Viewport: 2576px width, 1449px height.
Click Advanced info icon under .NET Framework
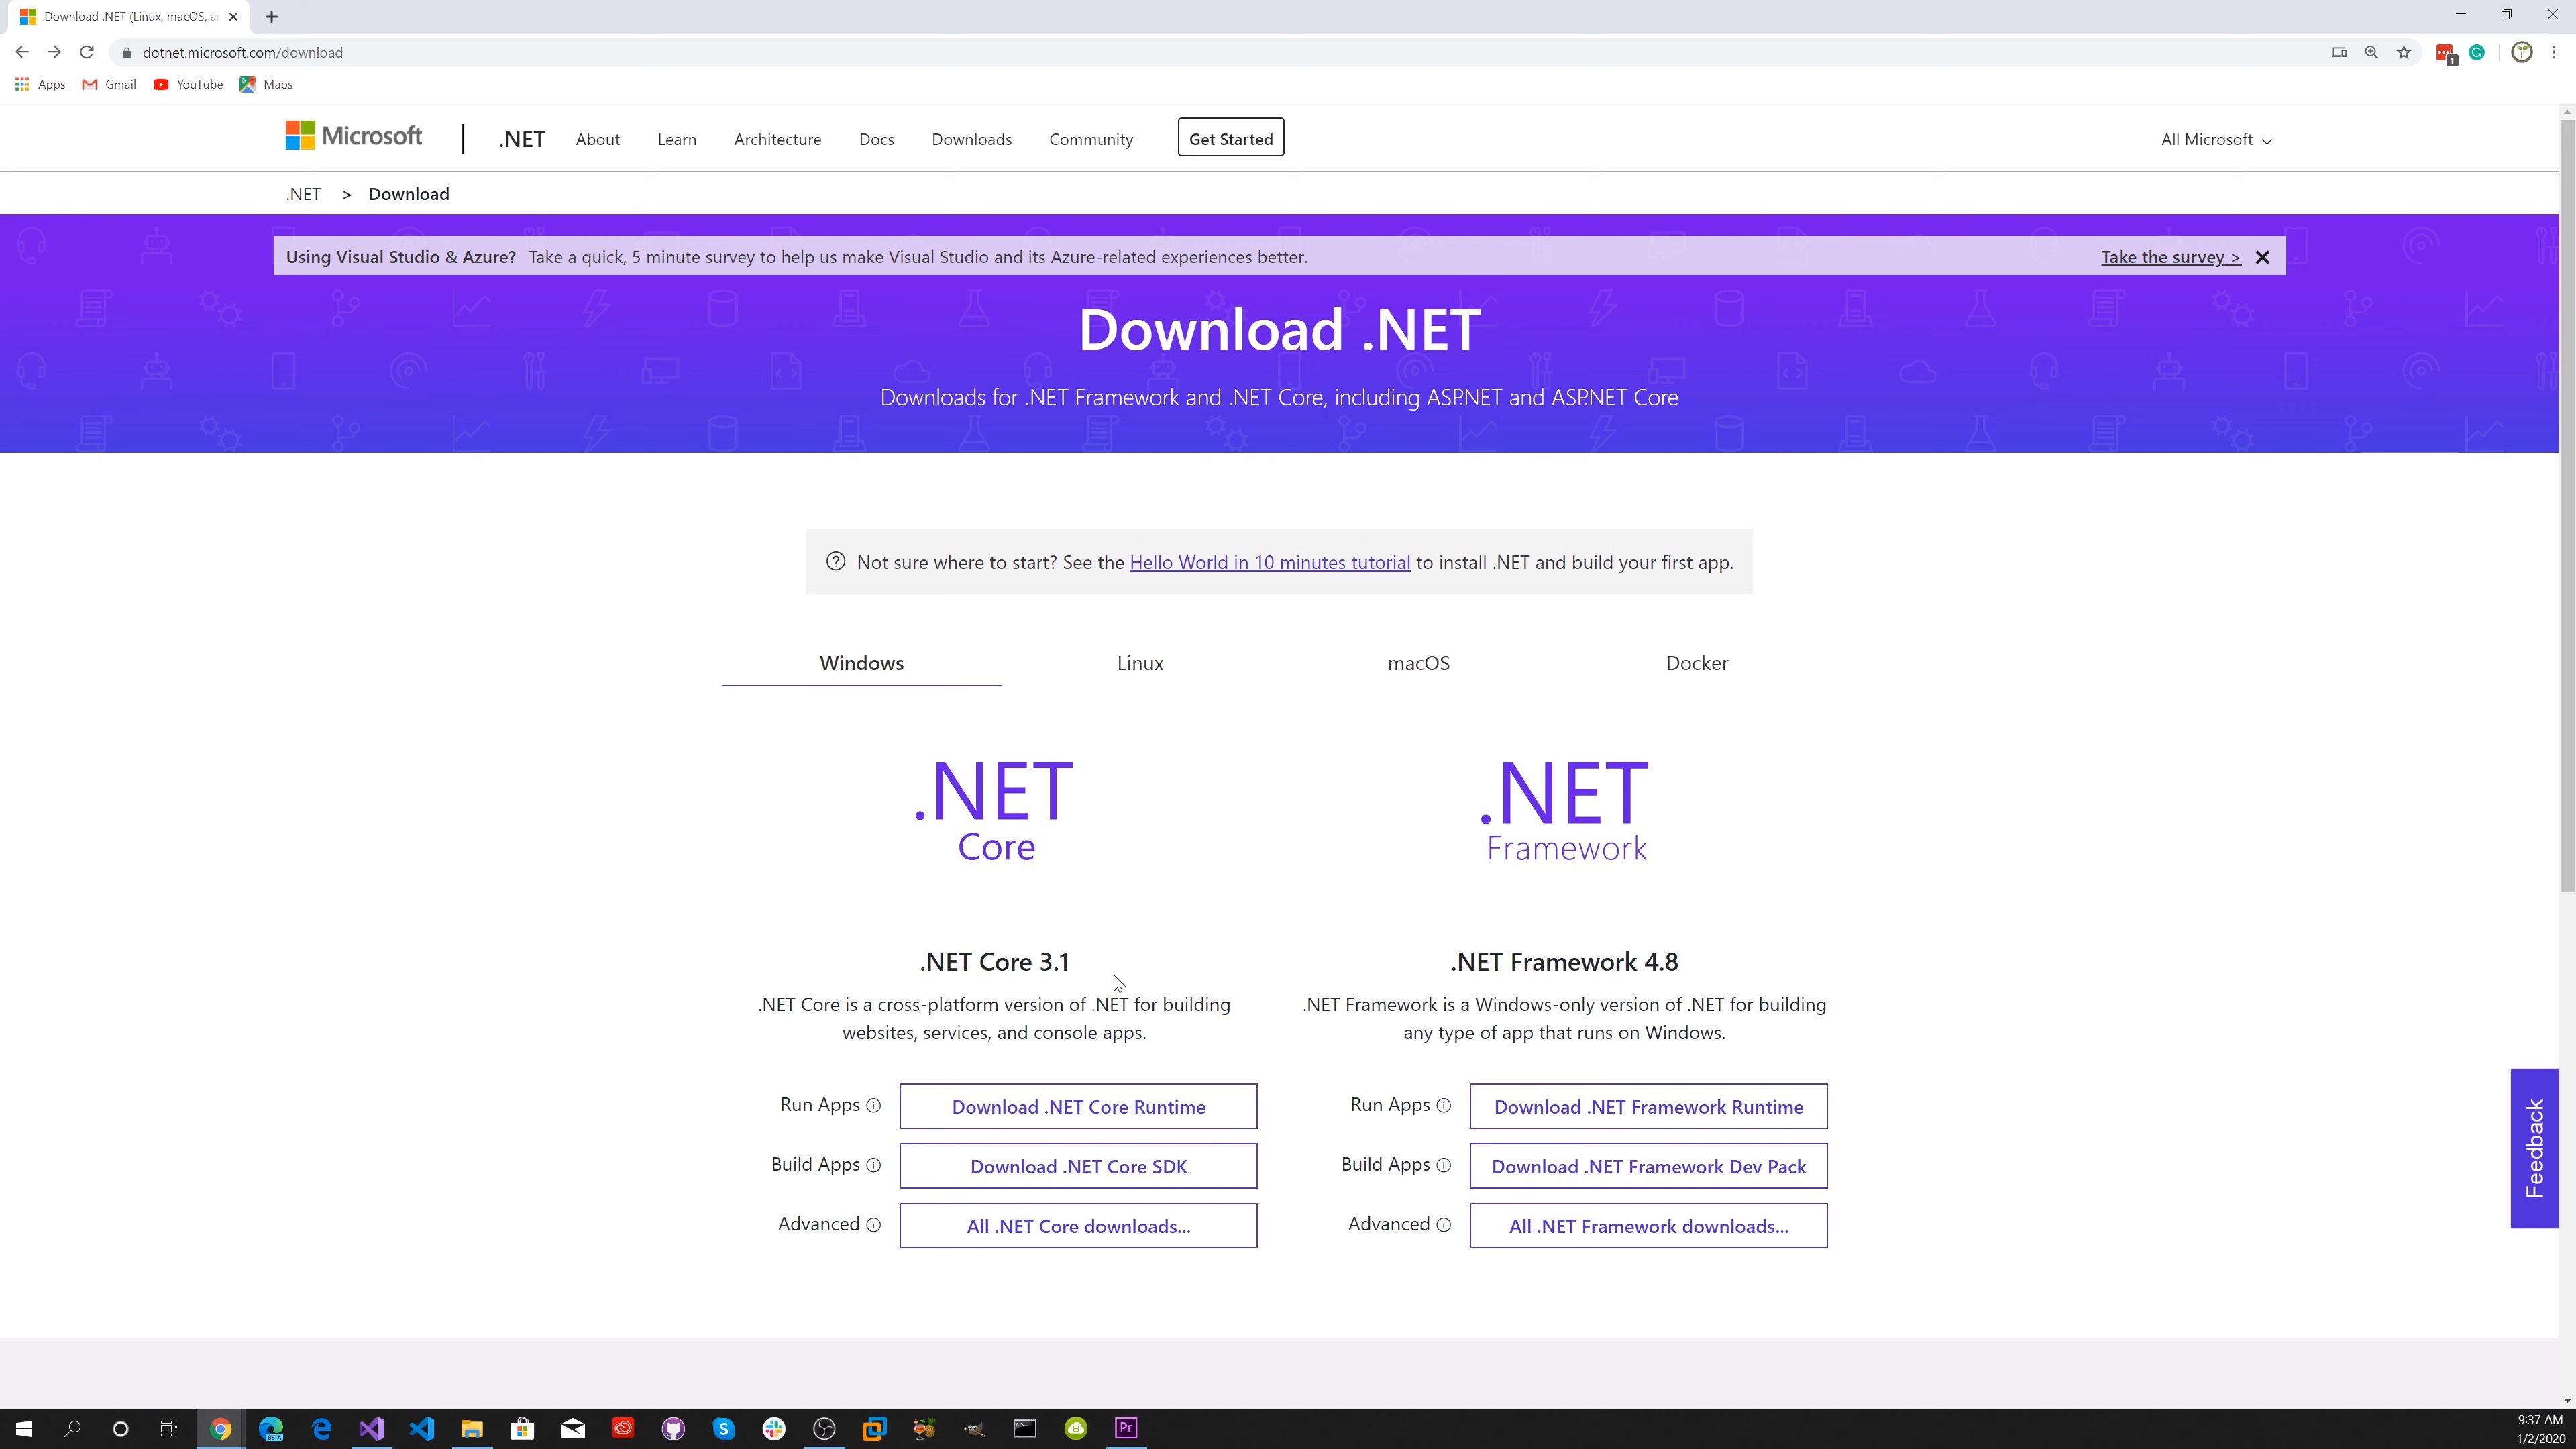1443,1225
